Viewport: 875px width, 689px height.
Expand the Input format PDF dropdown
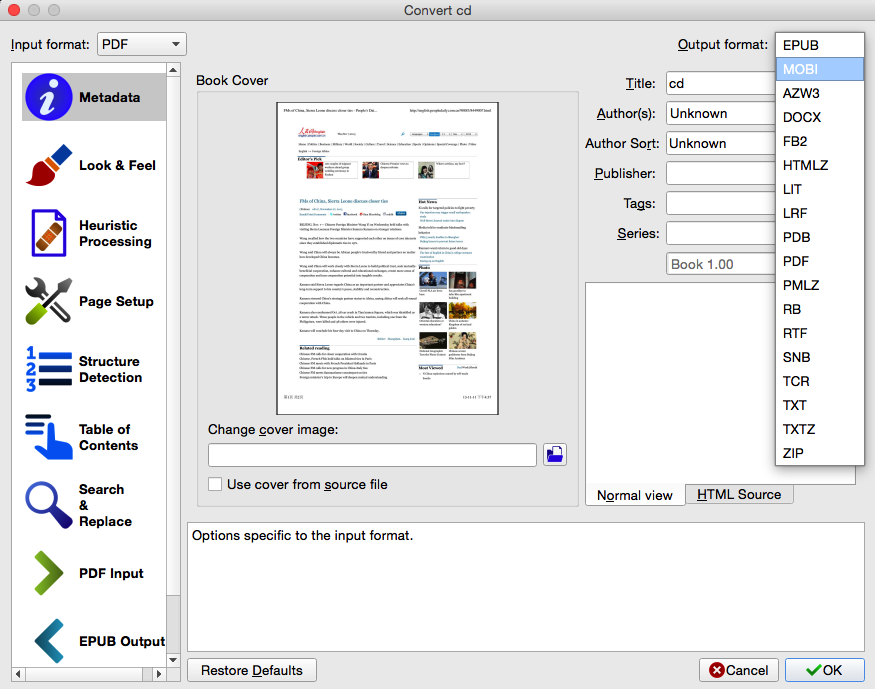tap(142, 44)
